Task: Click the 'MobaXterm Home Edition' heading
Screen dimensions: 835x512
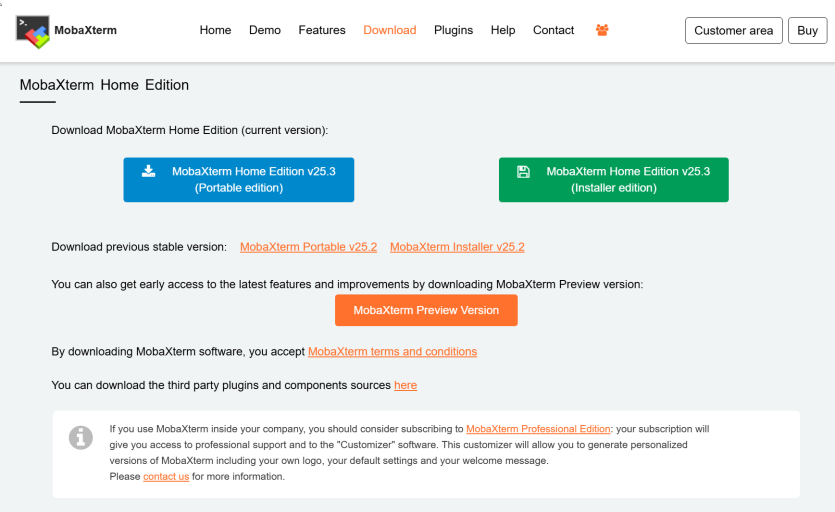Action: 104,85
